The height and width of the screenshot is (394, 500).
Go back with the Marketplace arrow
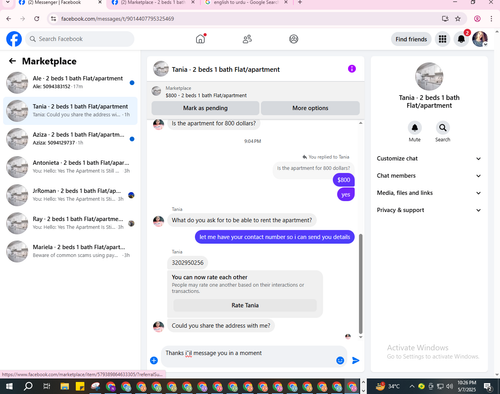pyautogui.click(x=12, y=61)
